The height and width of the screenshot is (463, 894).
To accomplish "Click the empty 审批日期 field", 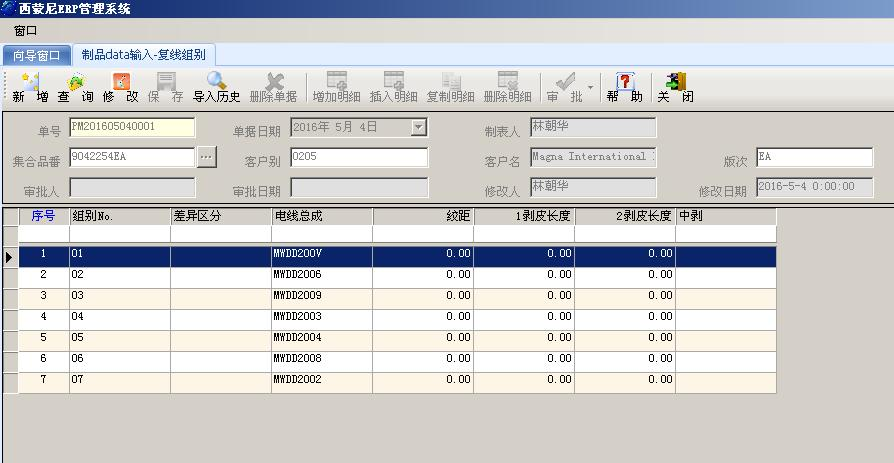I will (359, 187).
